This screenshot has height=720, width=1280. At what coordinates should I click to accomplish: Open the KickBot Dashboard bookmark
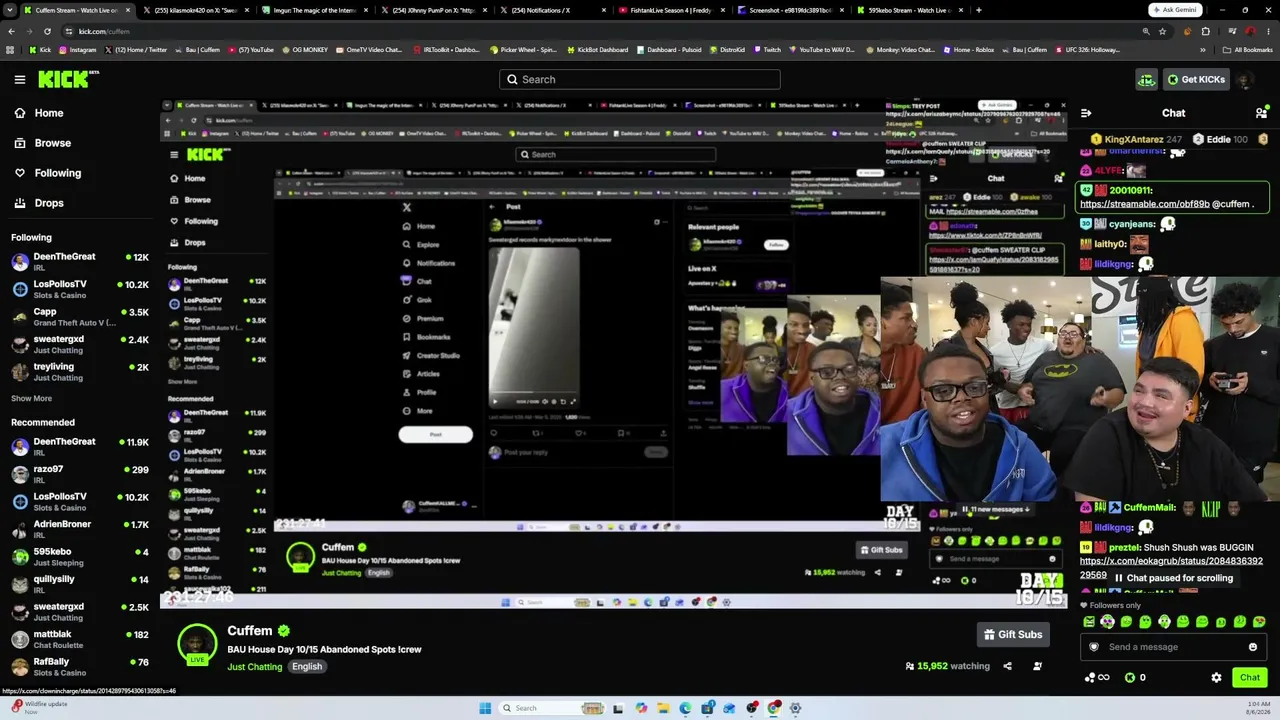[x=597, y=50]
